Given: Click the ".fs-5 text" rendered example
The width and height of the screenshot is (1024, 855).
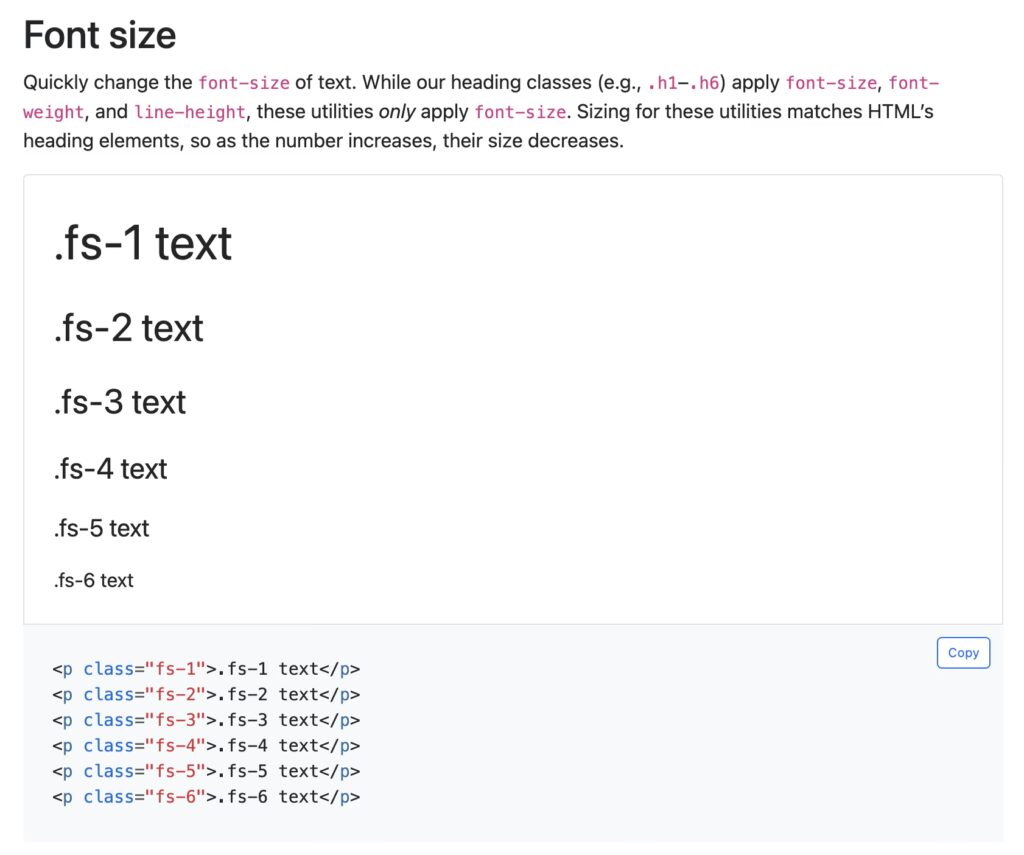Looking at the screenshot, I should pyautogui.click(x=102, y=528).
